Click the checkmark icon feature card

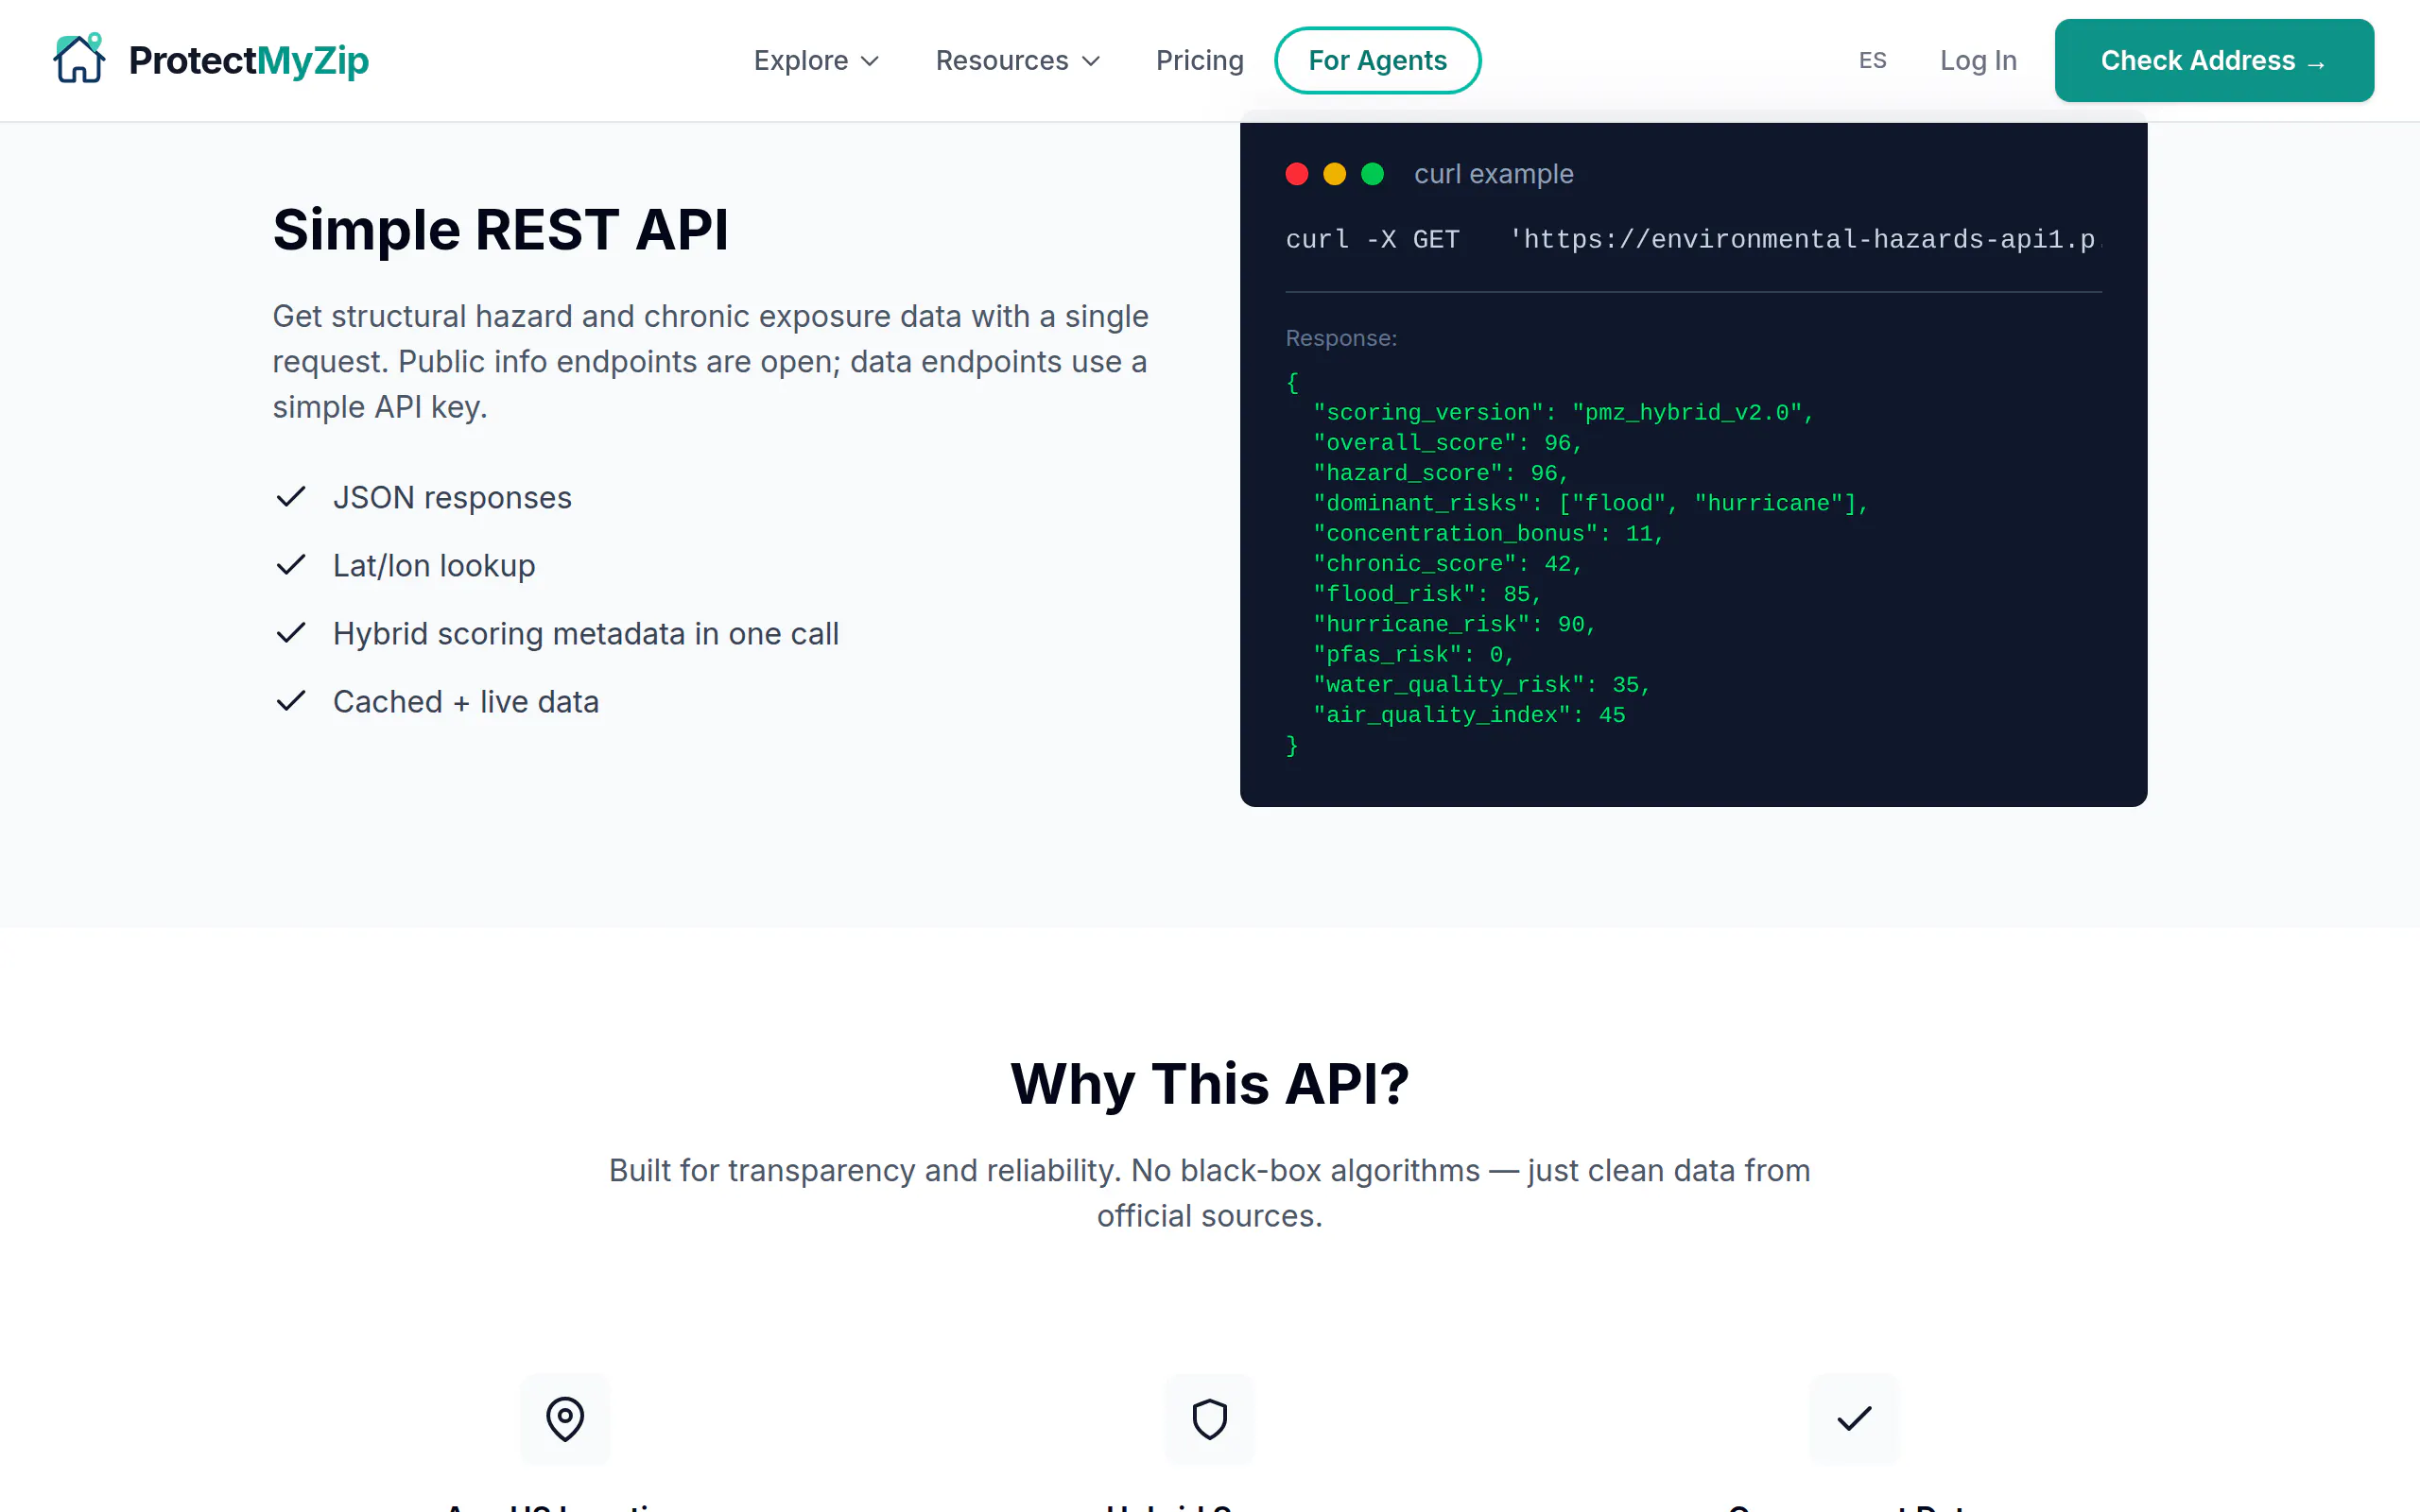click(x=1853, y=1418)
